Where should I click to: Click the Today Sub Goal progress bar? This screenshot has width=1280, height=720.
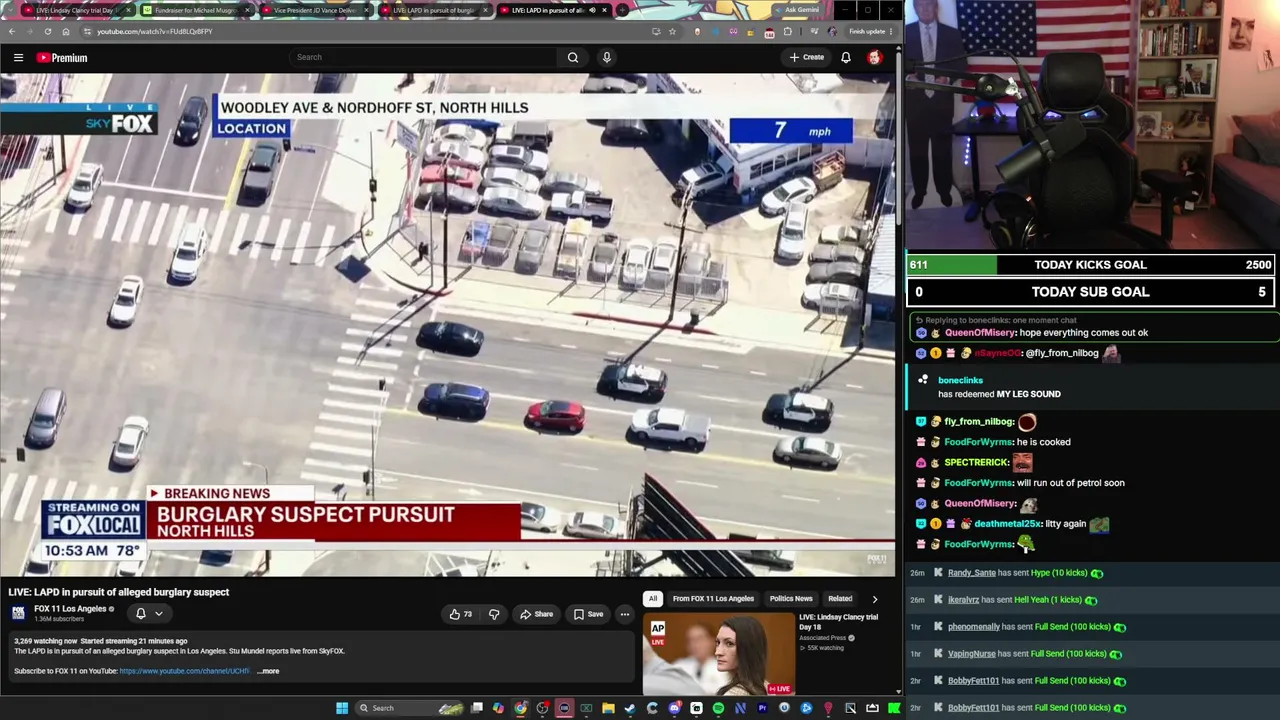click(x=1091, y=292)
